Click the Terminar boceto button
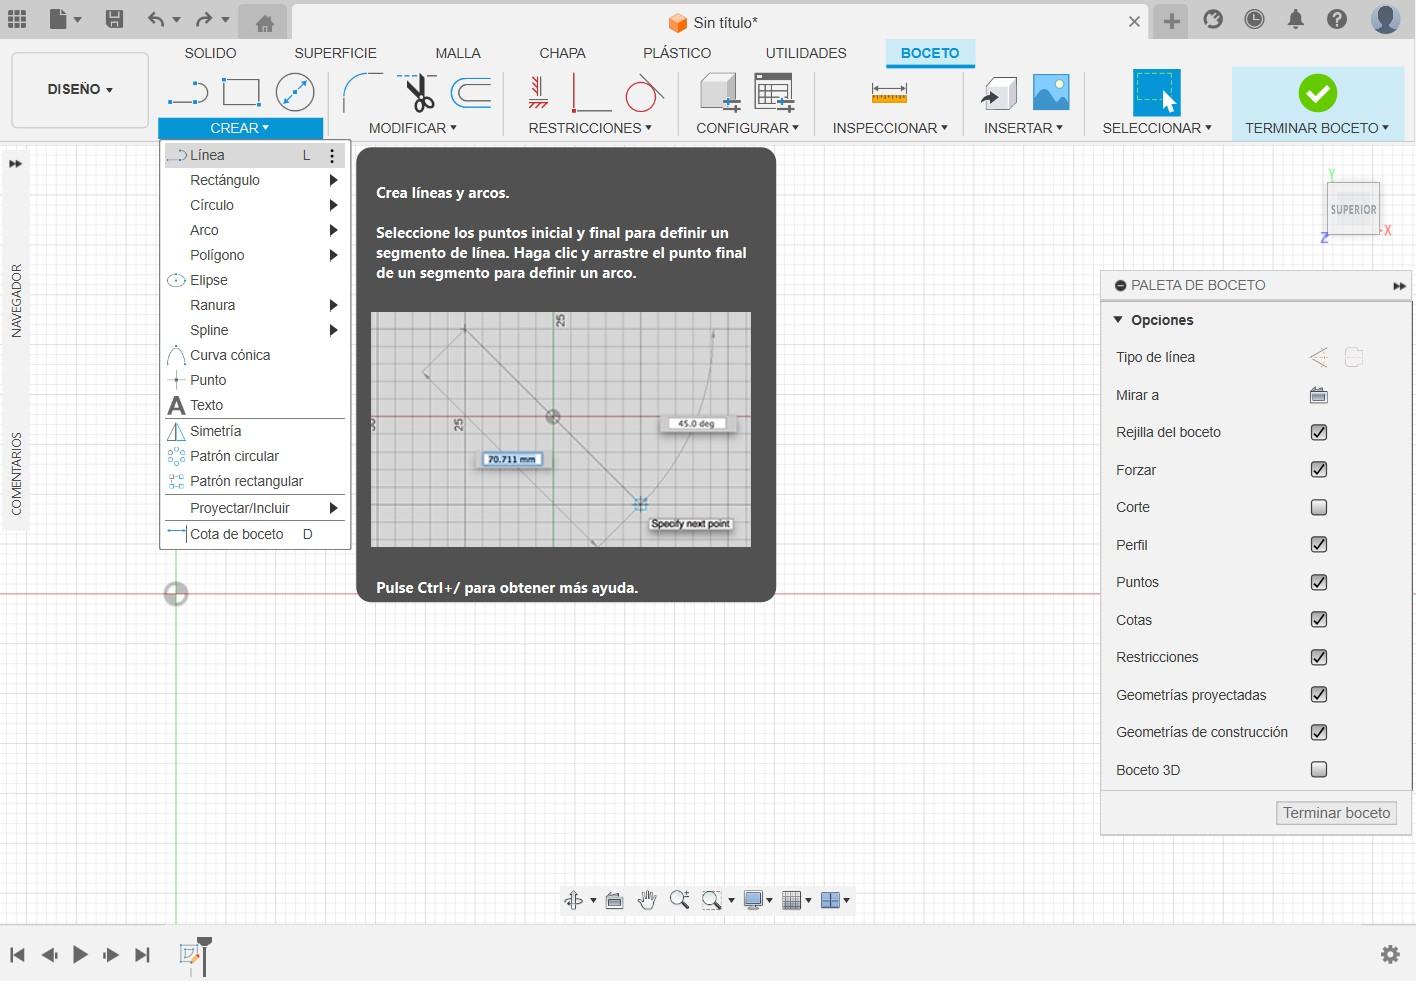Viewport: 1416px width, 981px height. coord(1336,813)
